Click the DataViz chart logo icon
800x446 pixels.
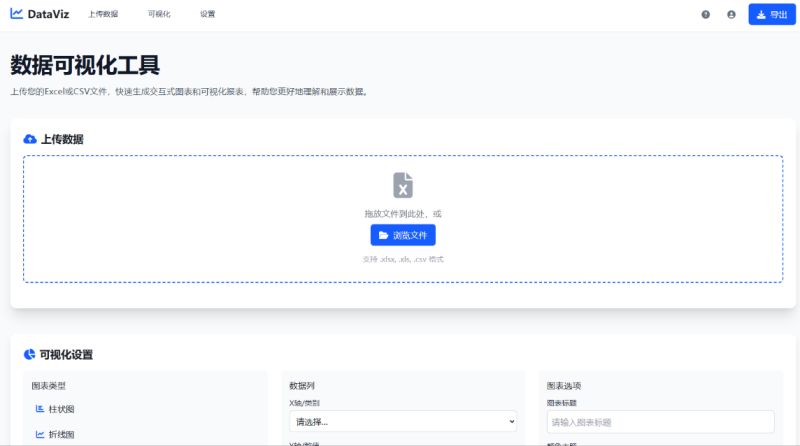click(x=16, y=14)
